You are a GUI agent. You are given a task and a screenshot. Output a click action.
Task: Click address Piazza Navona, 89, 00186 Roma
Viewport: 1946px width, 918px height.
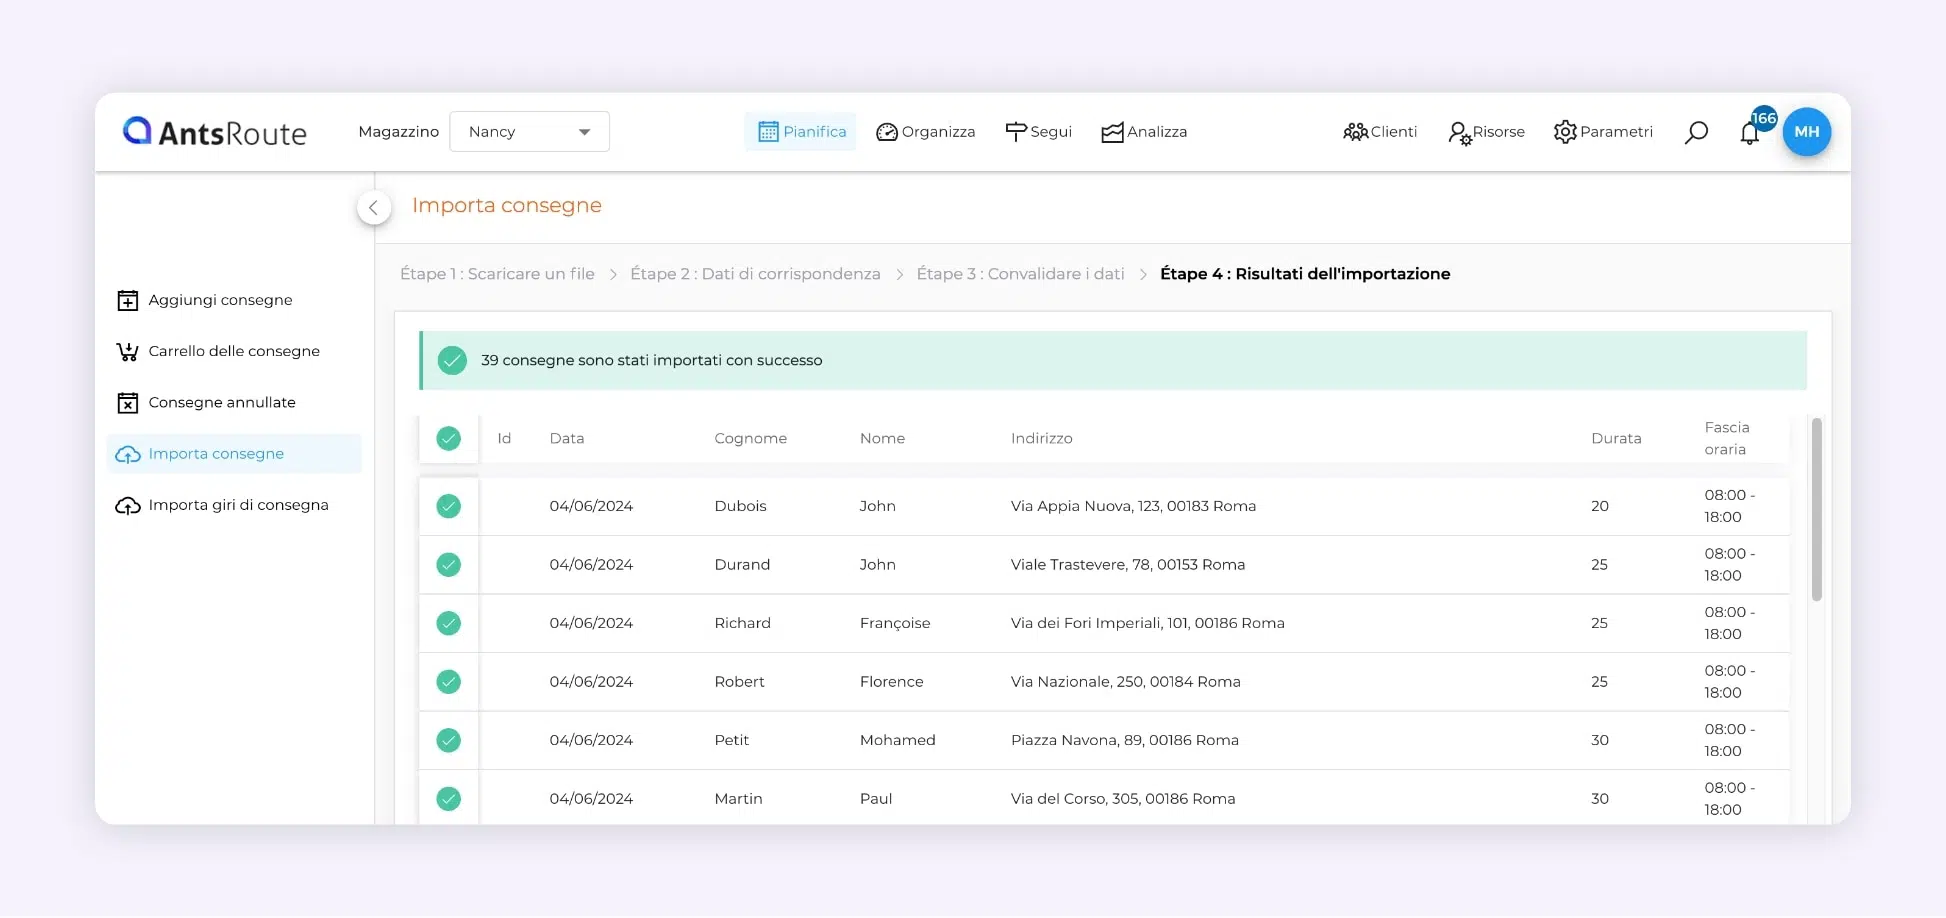1124,741
